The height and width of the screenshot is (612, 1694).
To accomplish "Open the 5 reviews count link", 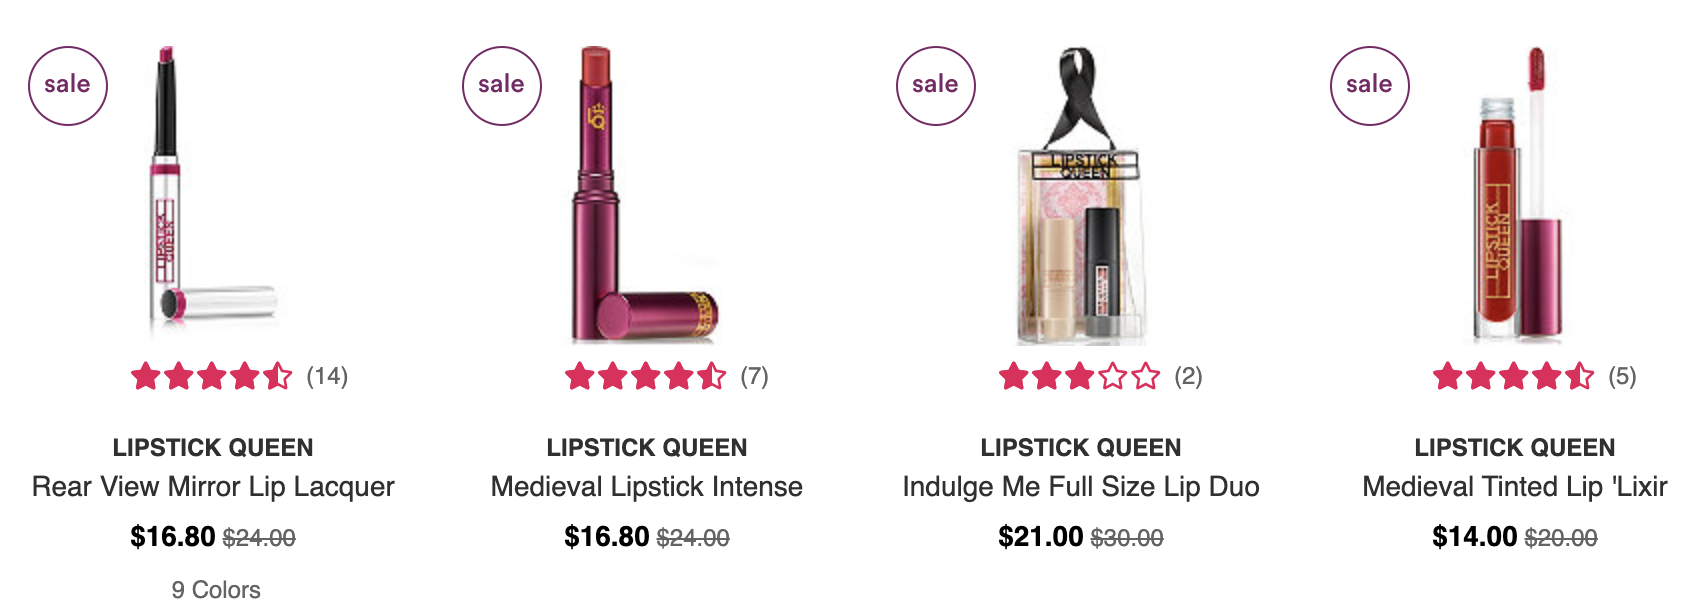I will click(x=1623, y=377).
